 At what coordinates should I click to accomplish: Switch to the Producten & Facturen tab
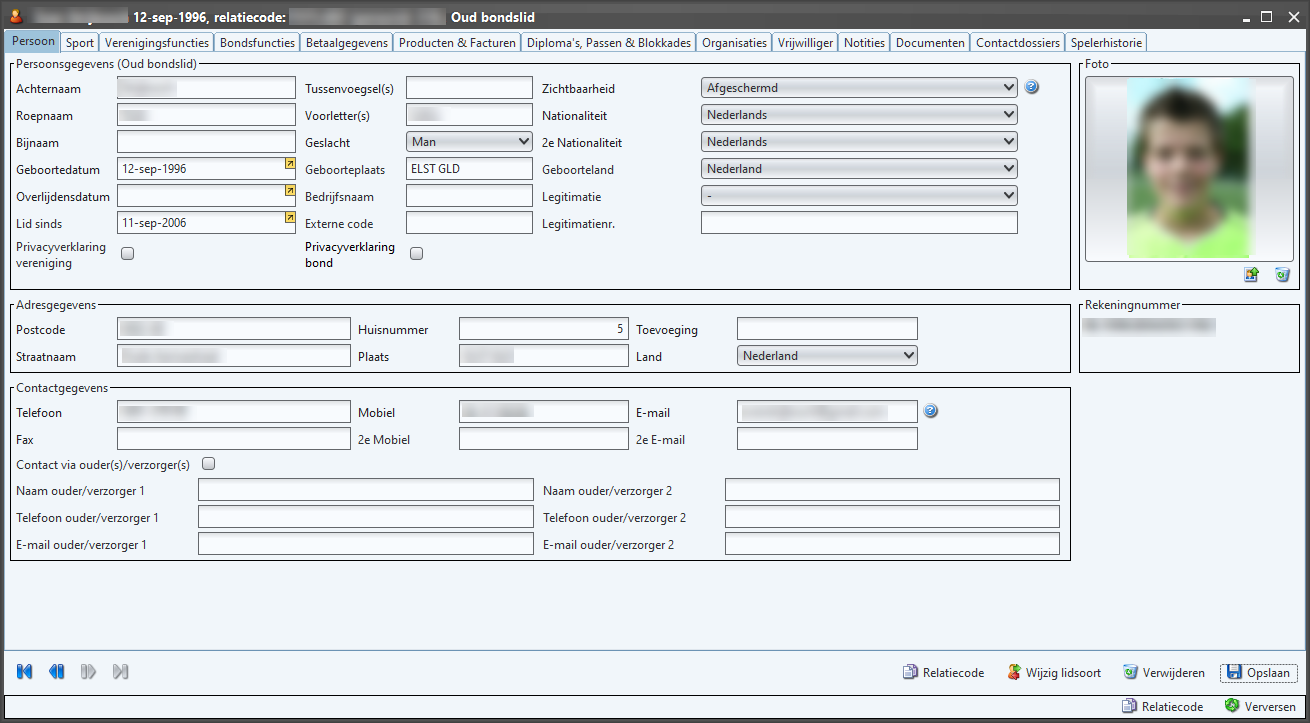(457, 43)
